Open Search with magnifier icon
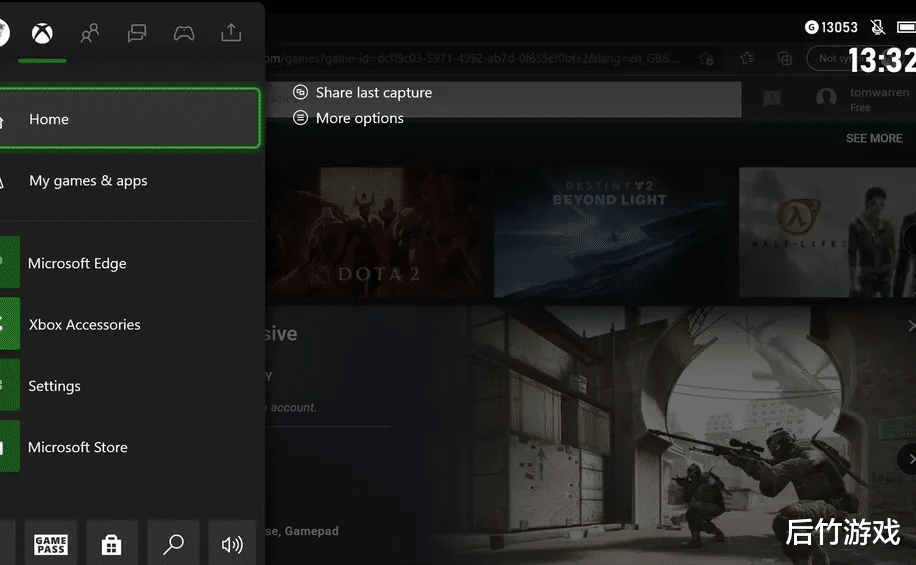 [x=173, y=544]
